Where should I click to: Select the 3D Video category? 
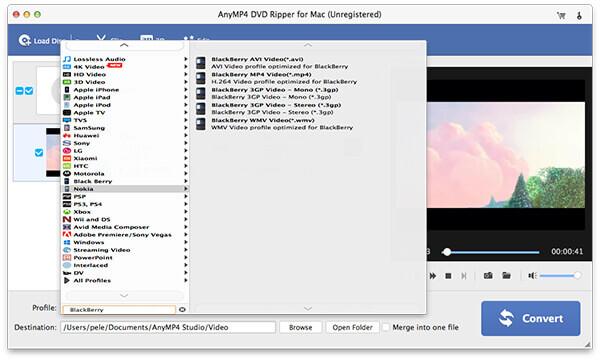tap(125, 82)
